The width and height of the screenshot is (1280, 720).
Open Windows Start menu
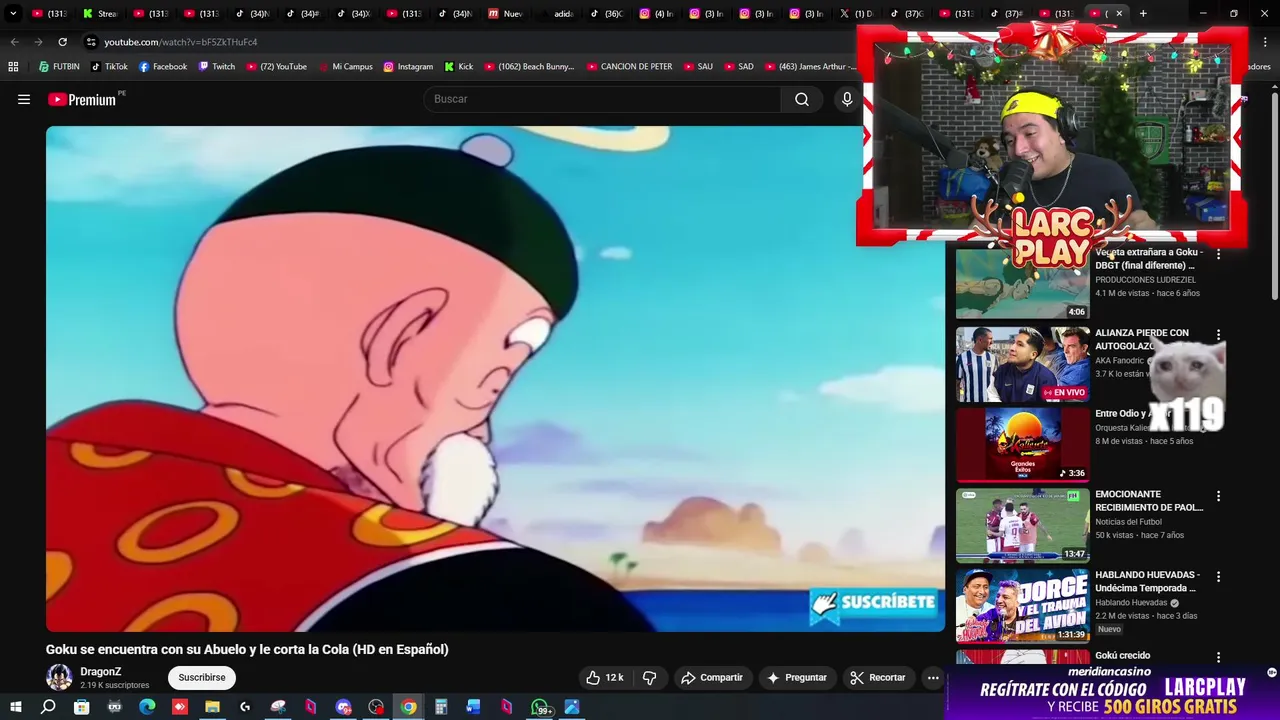15,707
